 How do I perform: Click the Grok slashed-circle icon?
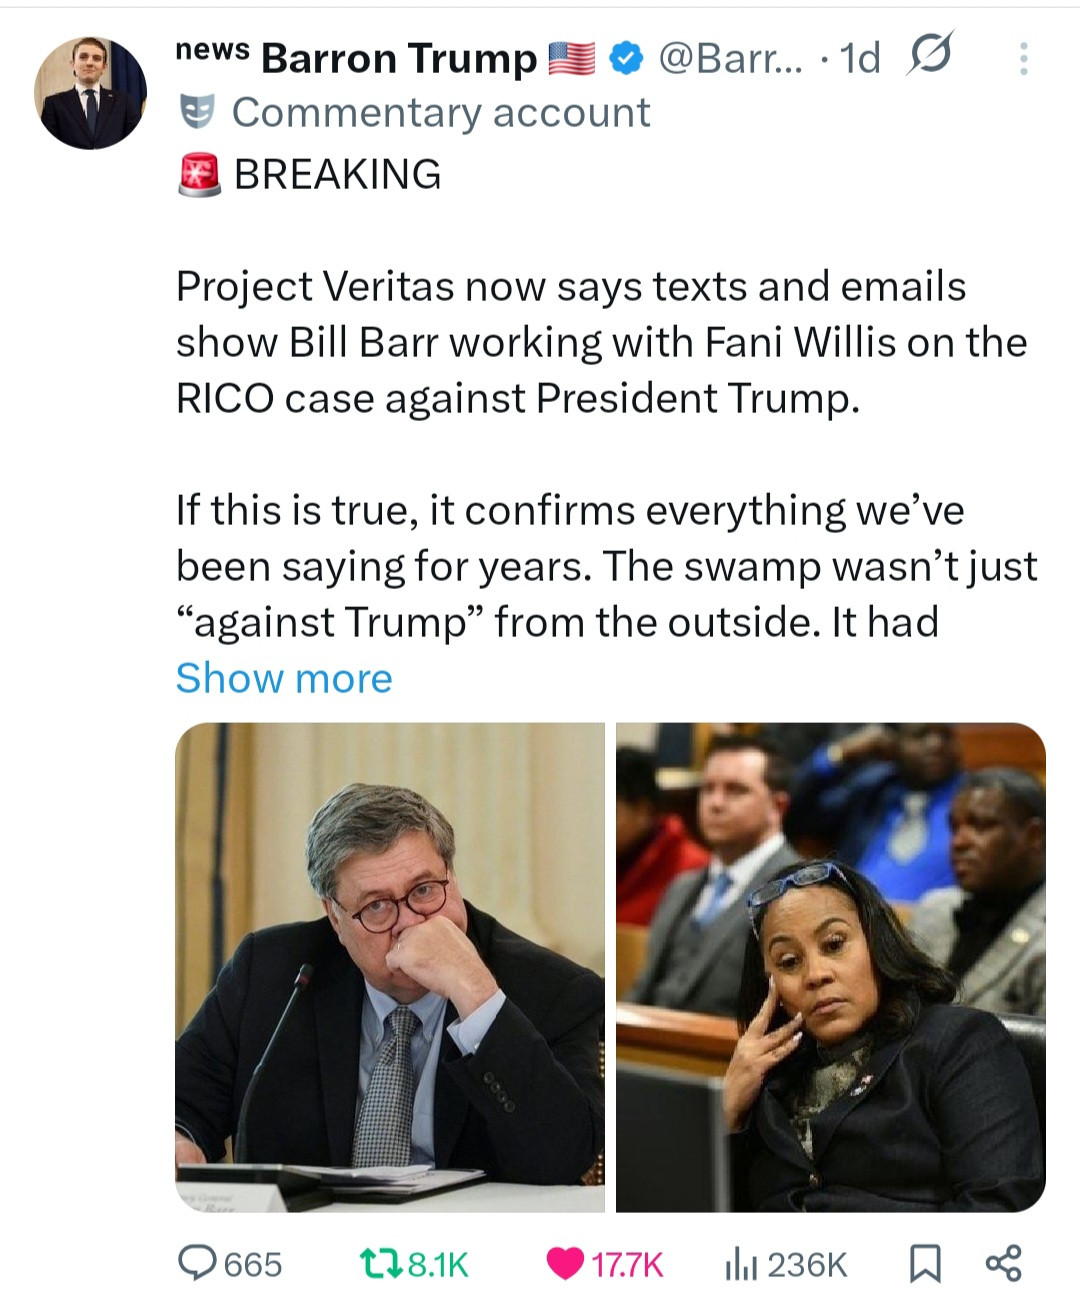930,55
